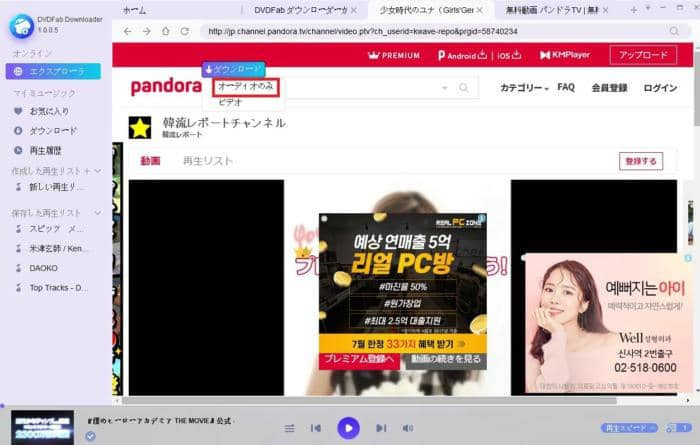Click 会員登録 to register
700x445 pixels.
[x=609, y=88]
